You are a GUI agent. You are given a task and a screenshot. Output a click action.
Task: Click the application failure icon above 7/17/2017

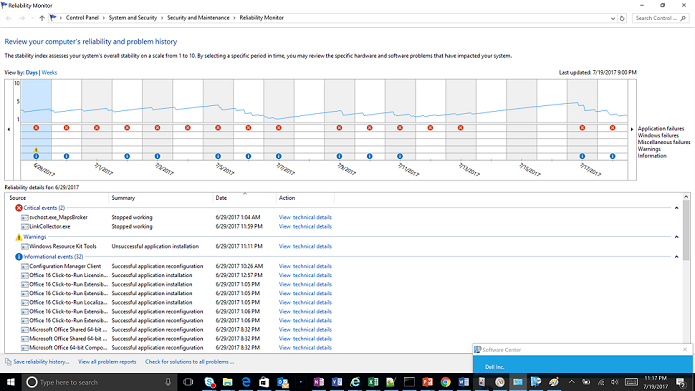pyautogui.click(x=582, y=128)
